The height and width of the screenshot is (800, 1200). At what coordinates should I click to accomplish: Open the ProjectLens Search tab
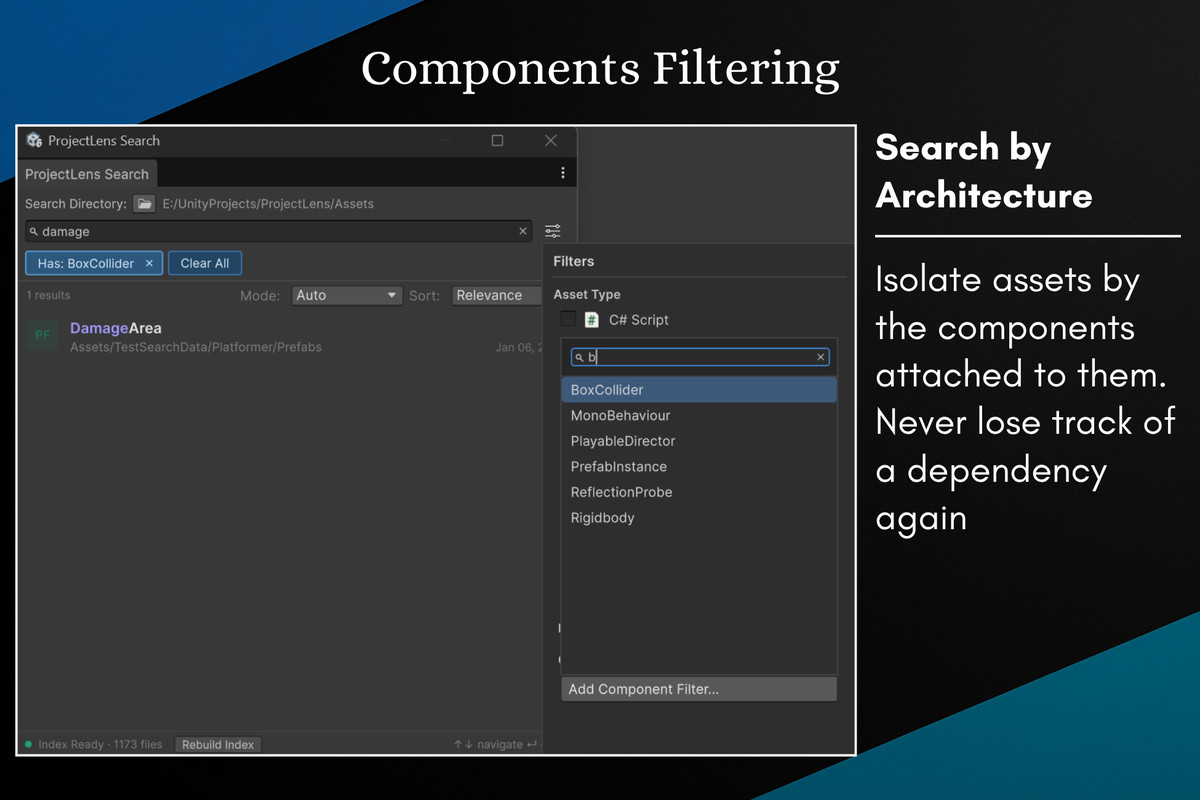click(x=87, y=174)
